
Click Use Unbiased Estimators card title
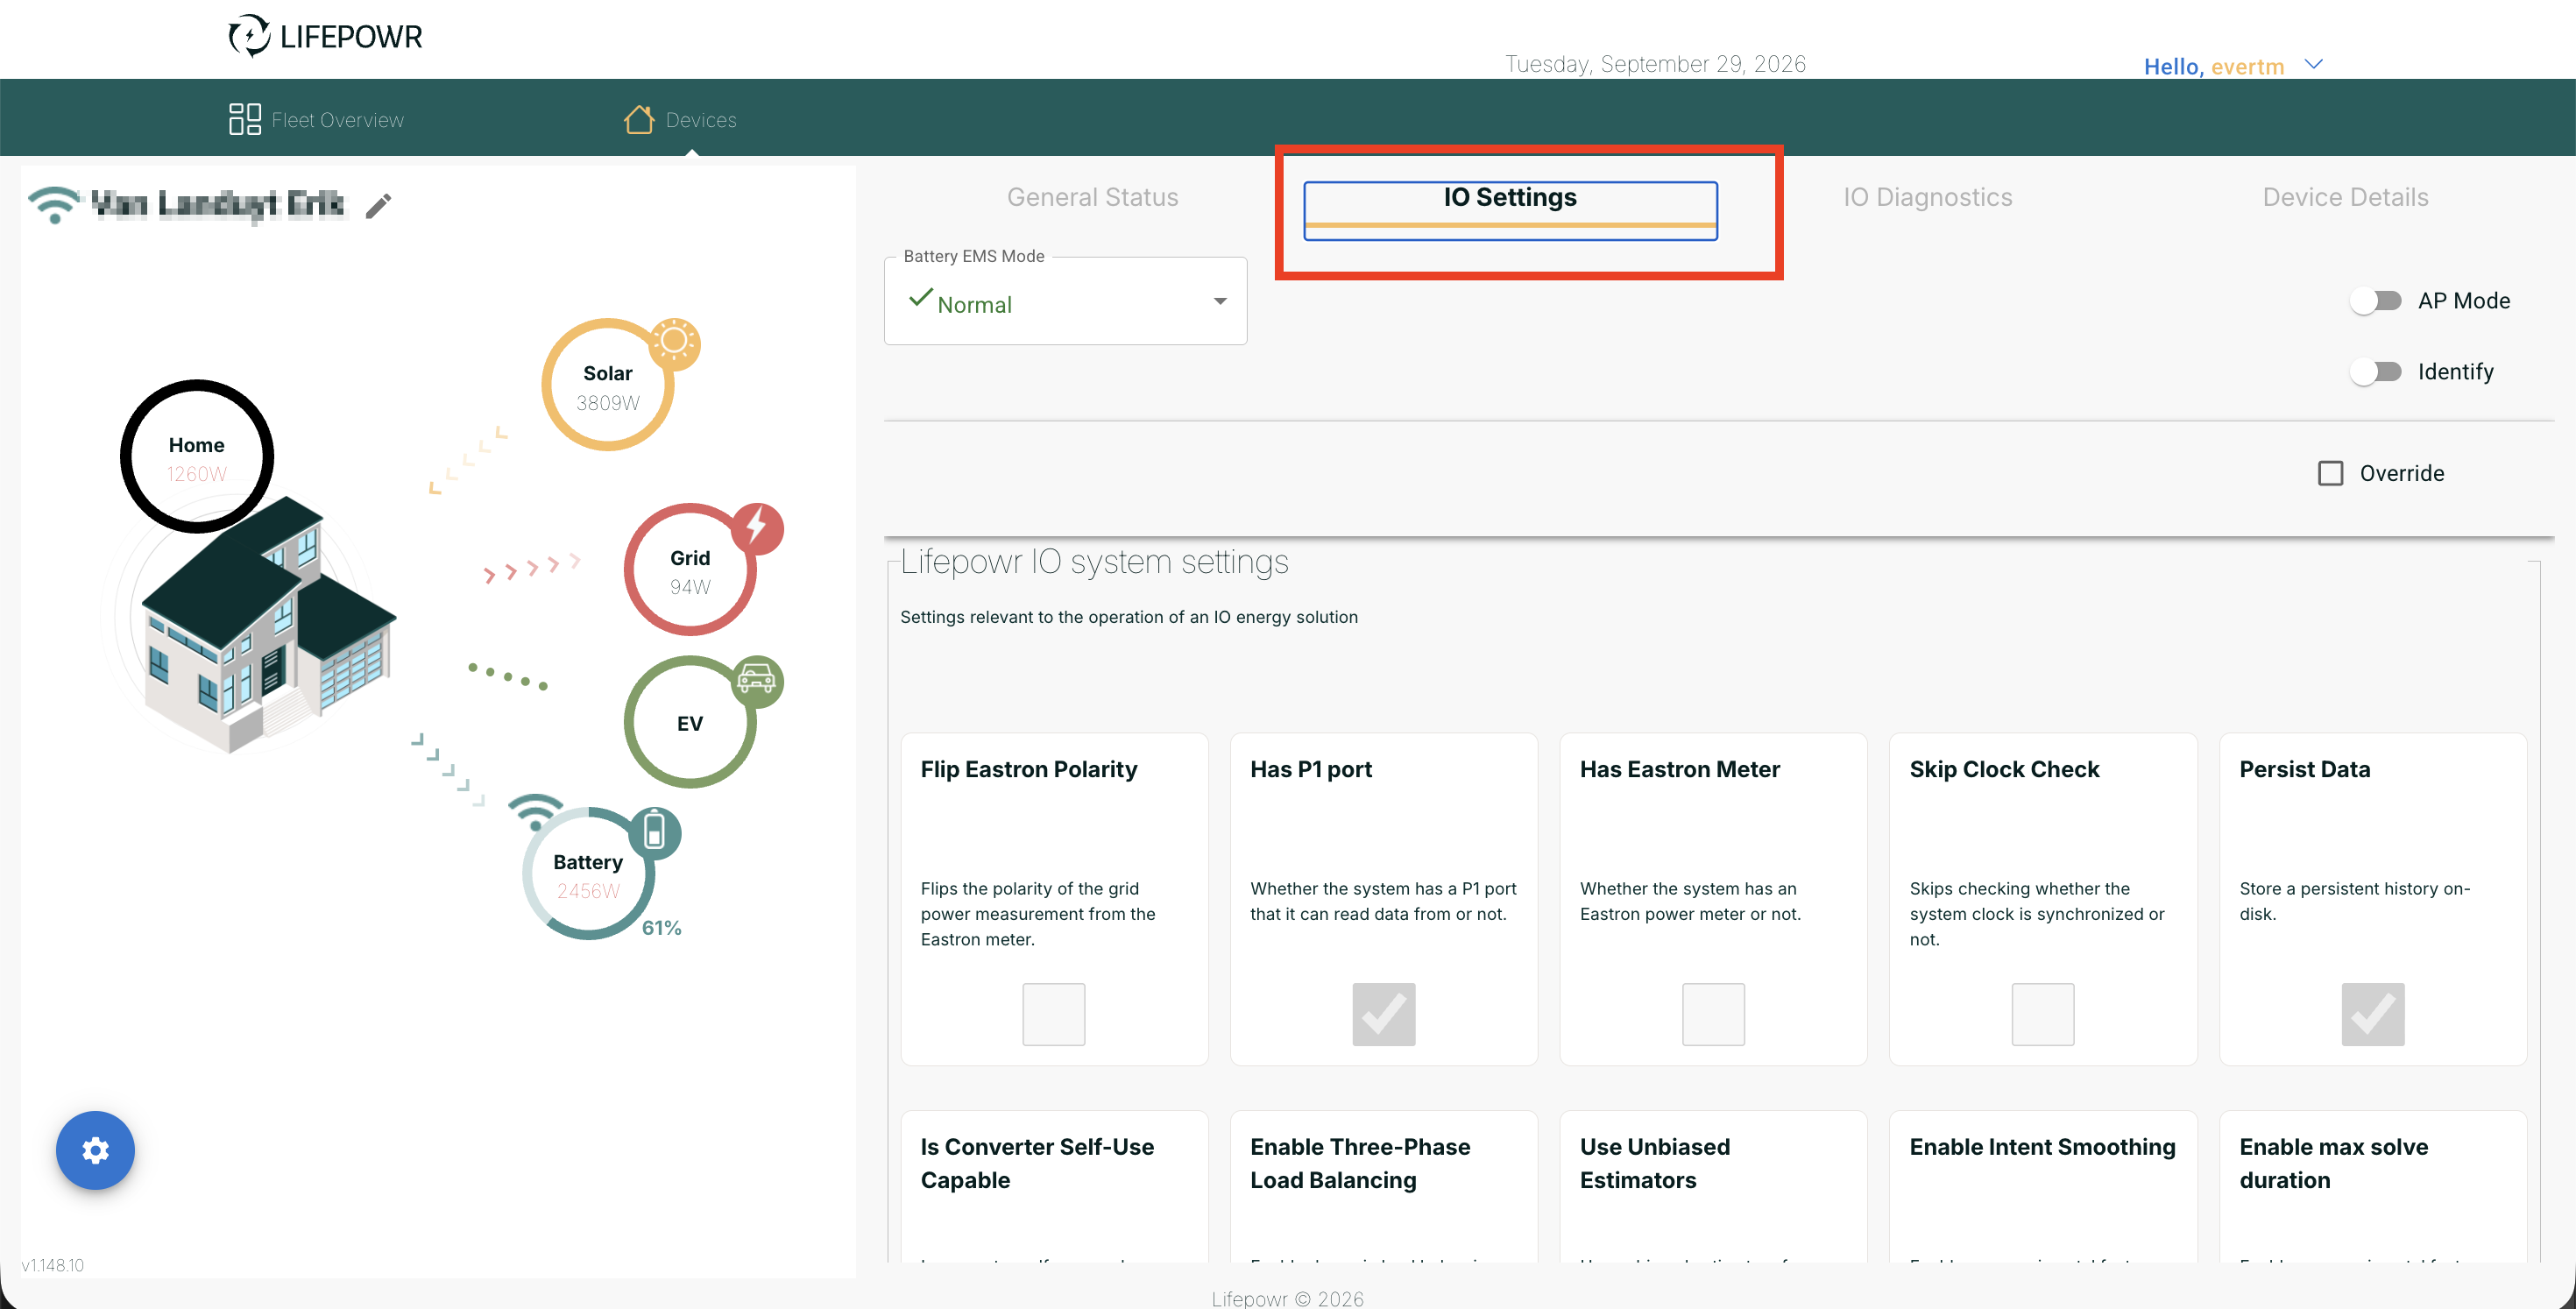point(1655,1163)
